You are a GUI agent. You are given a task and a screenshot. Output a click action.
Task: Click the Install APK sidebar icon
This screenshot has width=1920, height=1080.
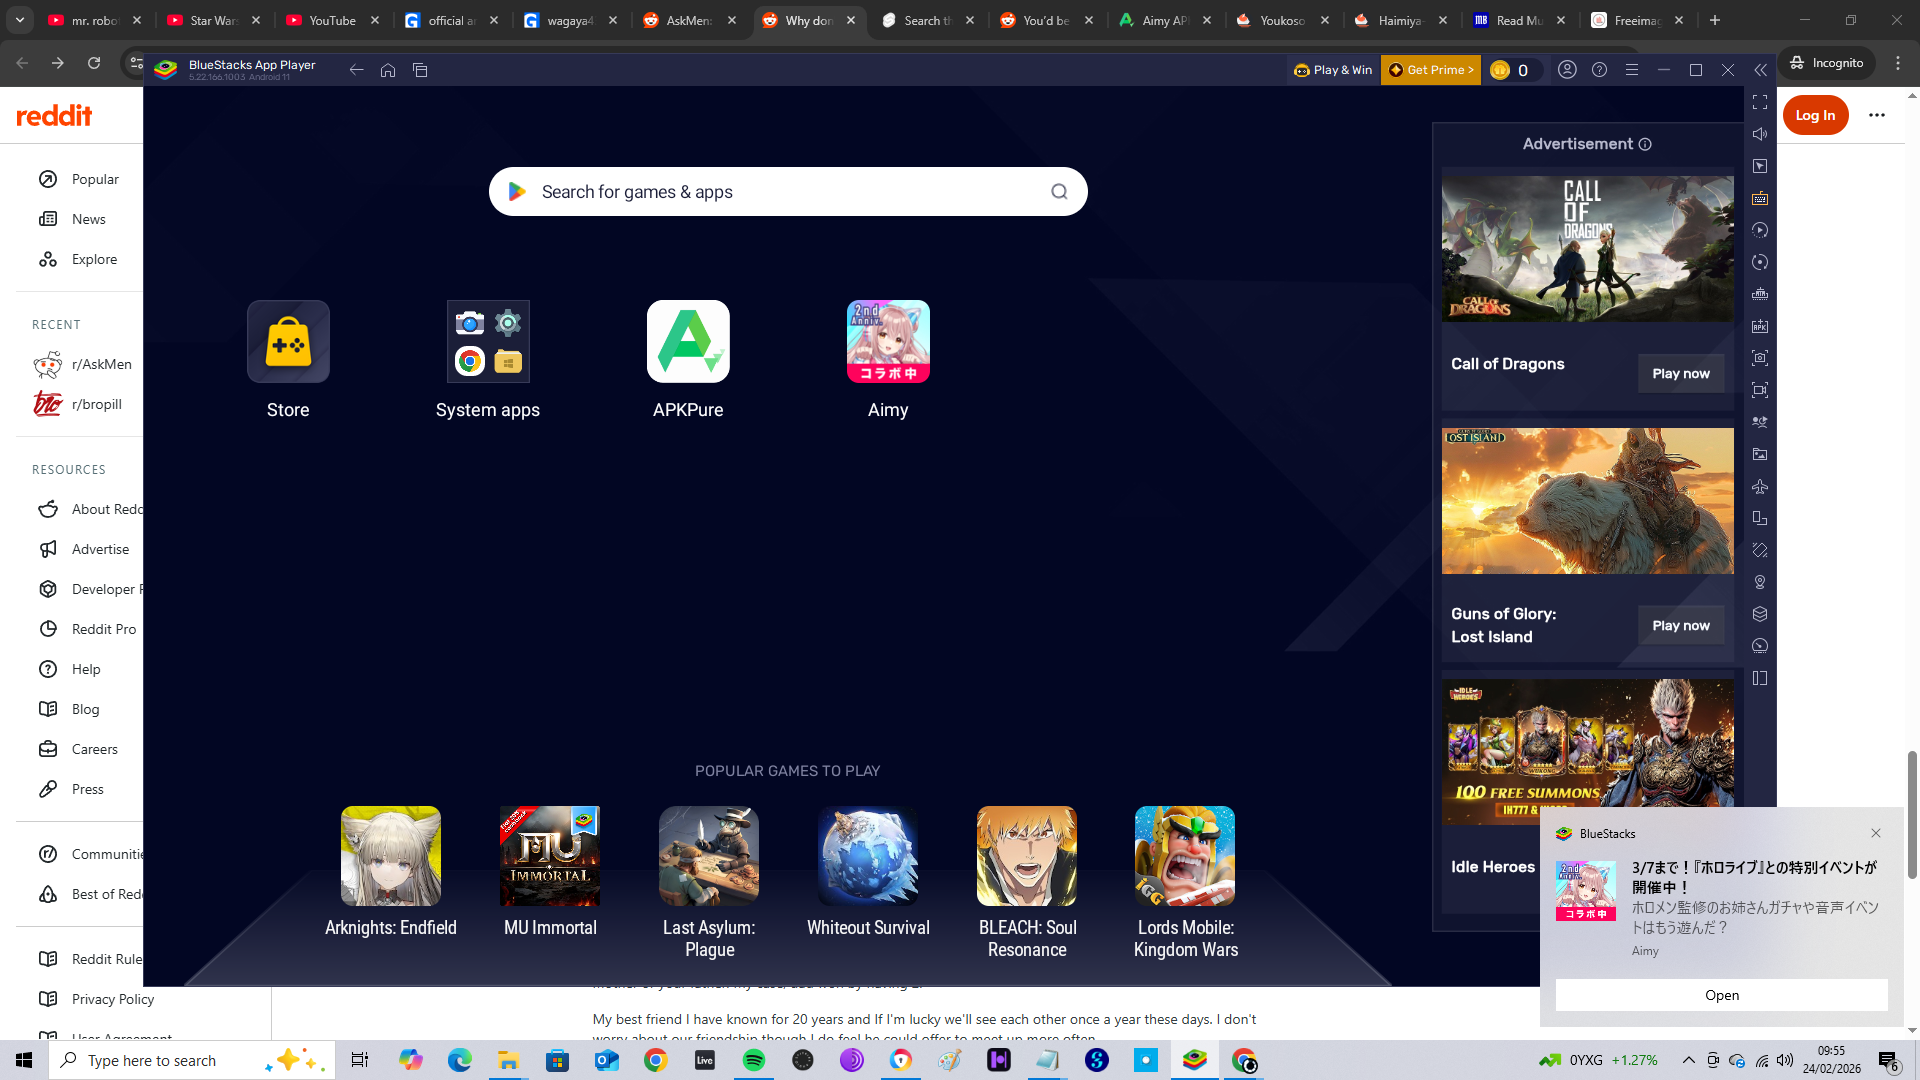(1760, 326)
